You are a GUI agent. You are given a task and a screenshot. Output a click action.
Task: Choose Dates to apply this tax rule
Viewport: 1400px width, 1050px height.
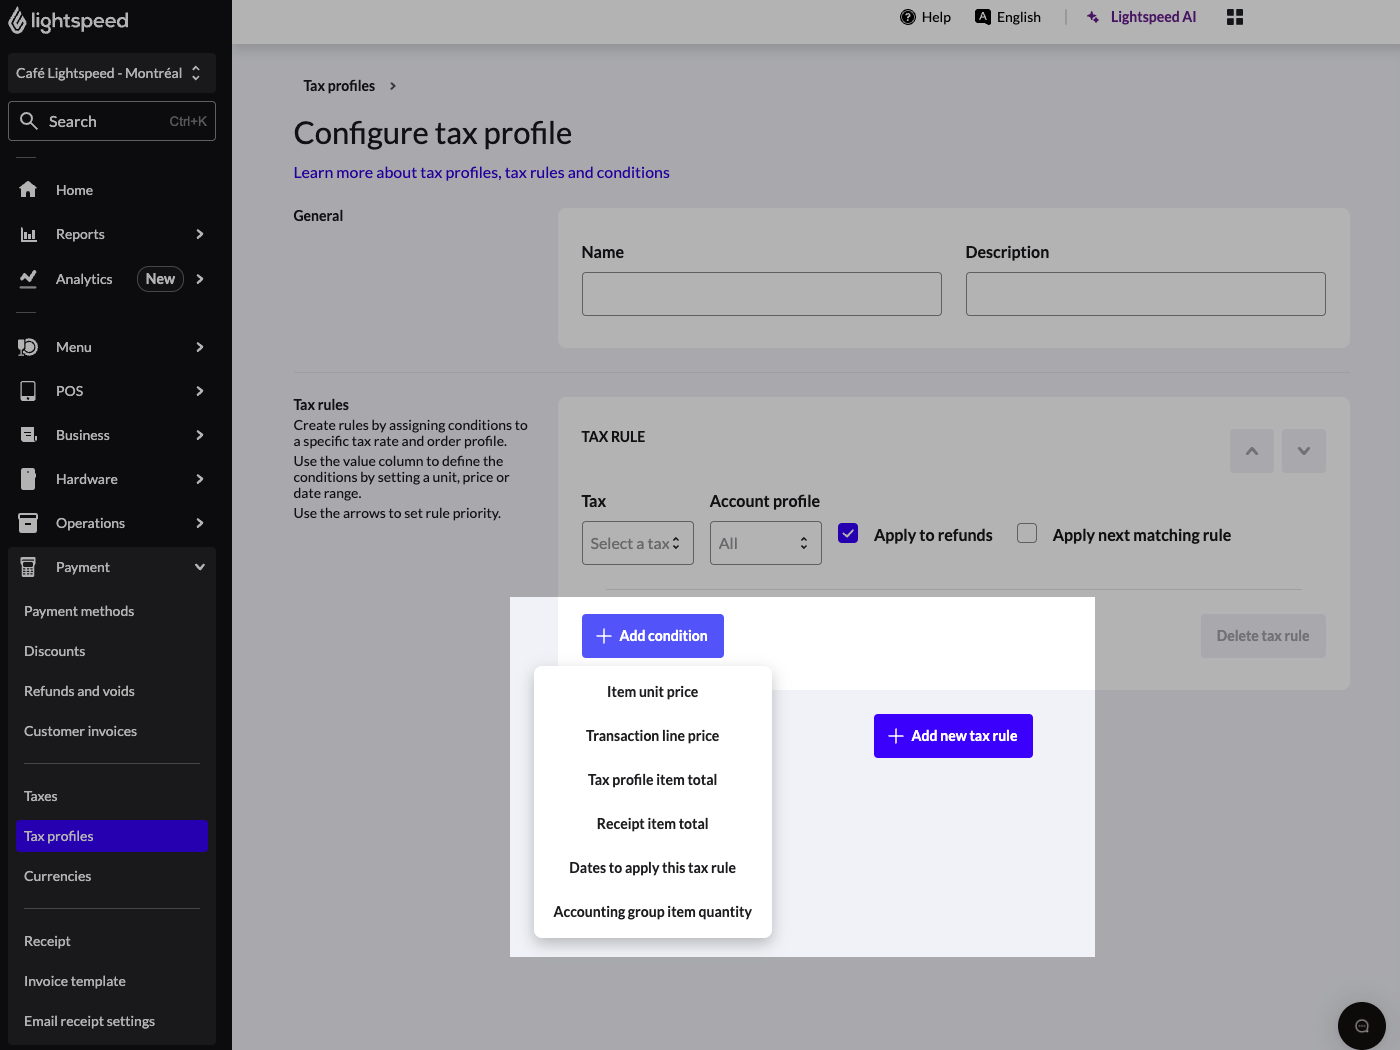652,867
